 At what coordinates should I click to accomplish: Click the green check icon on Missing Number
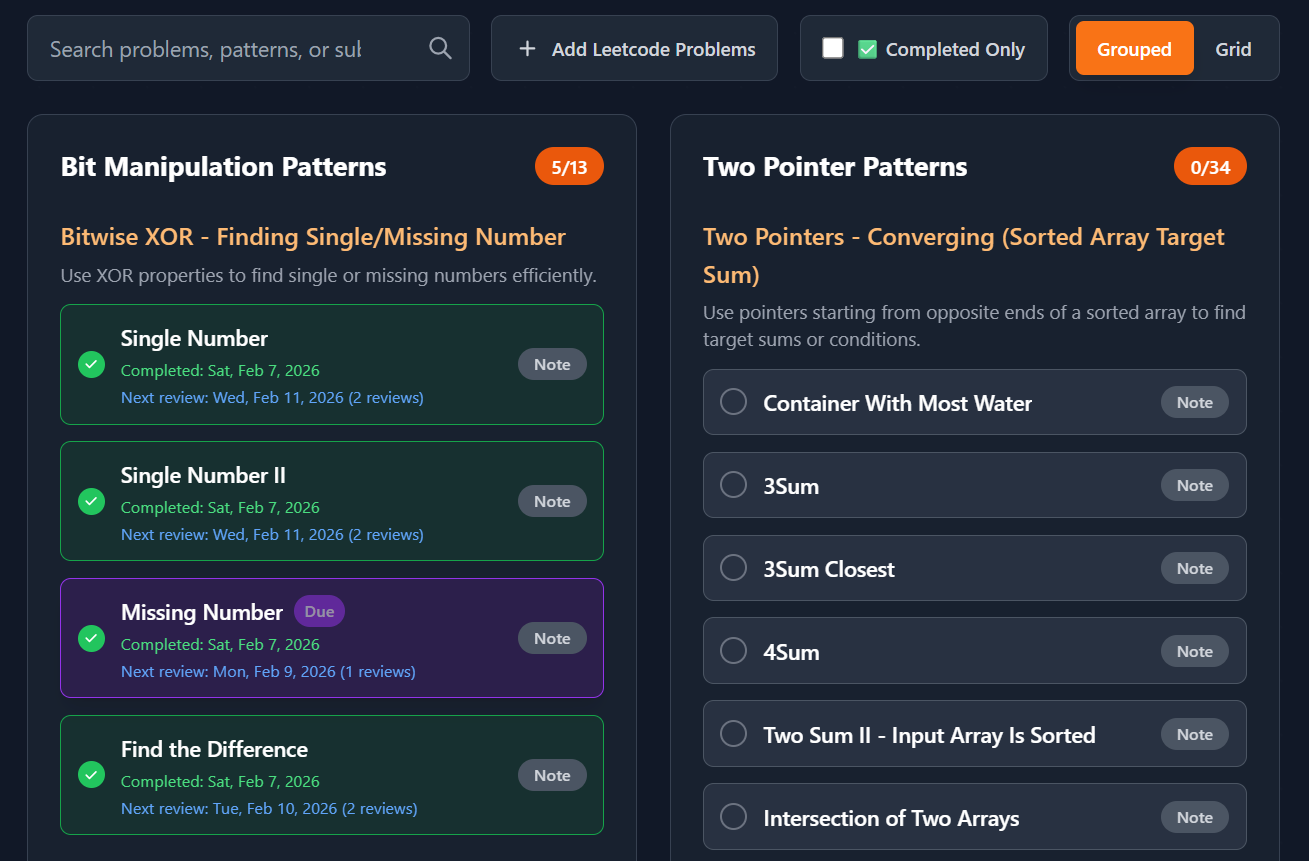[x=91, y=638]
